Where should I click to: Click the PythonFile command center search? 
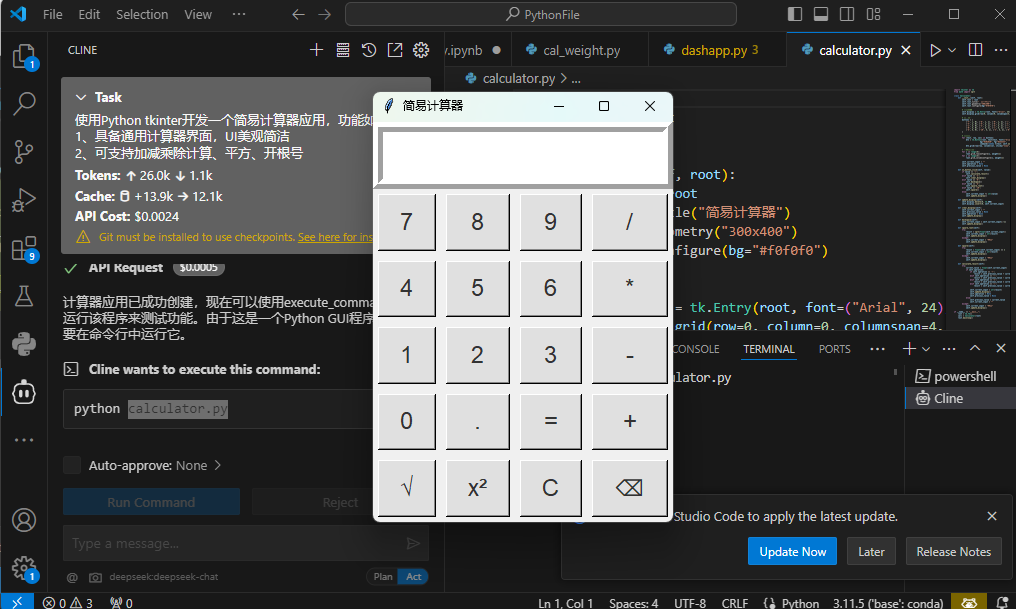click(x=541, y=14)
